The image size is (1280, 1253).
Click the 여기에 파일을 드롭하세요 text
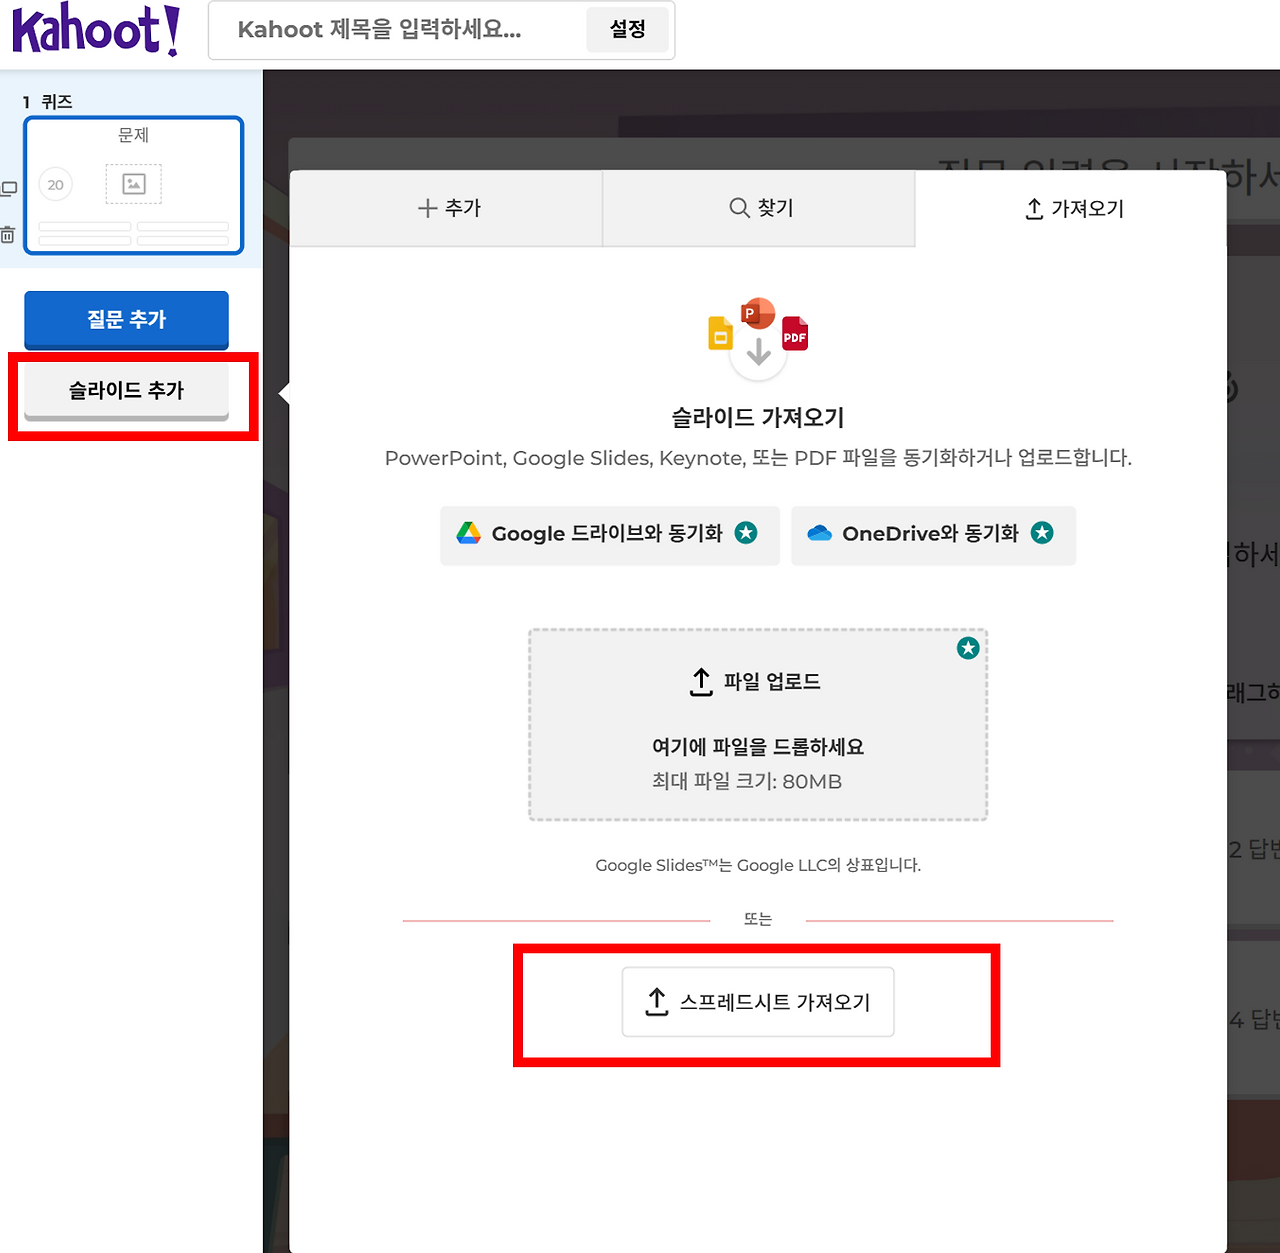(x=758, y=747)
